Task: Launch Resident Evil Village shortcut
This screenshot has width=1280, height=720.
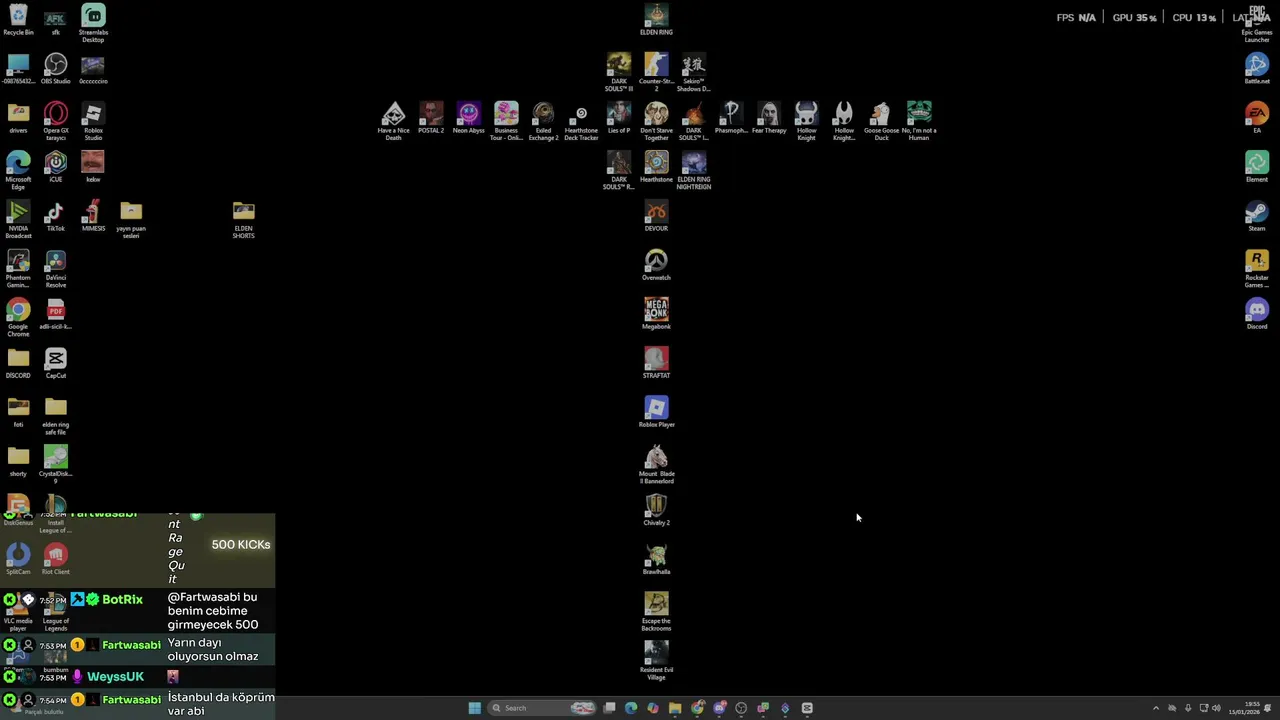Action: pyautogui.click(x=656, y=660)
